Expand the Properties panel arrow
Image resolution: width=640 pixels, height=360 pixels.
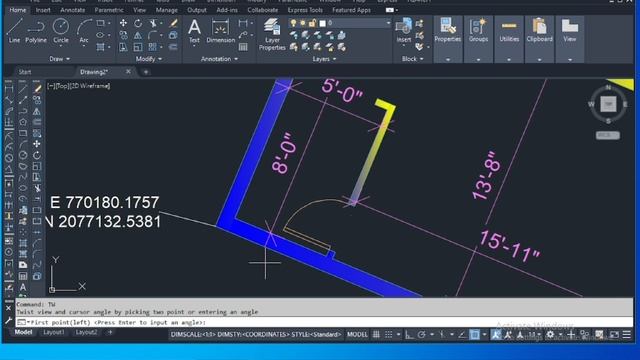[448, 60]
